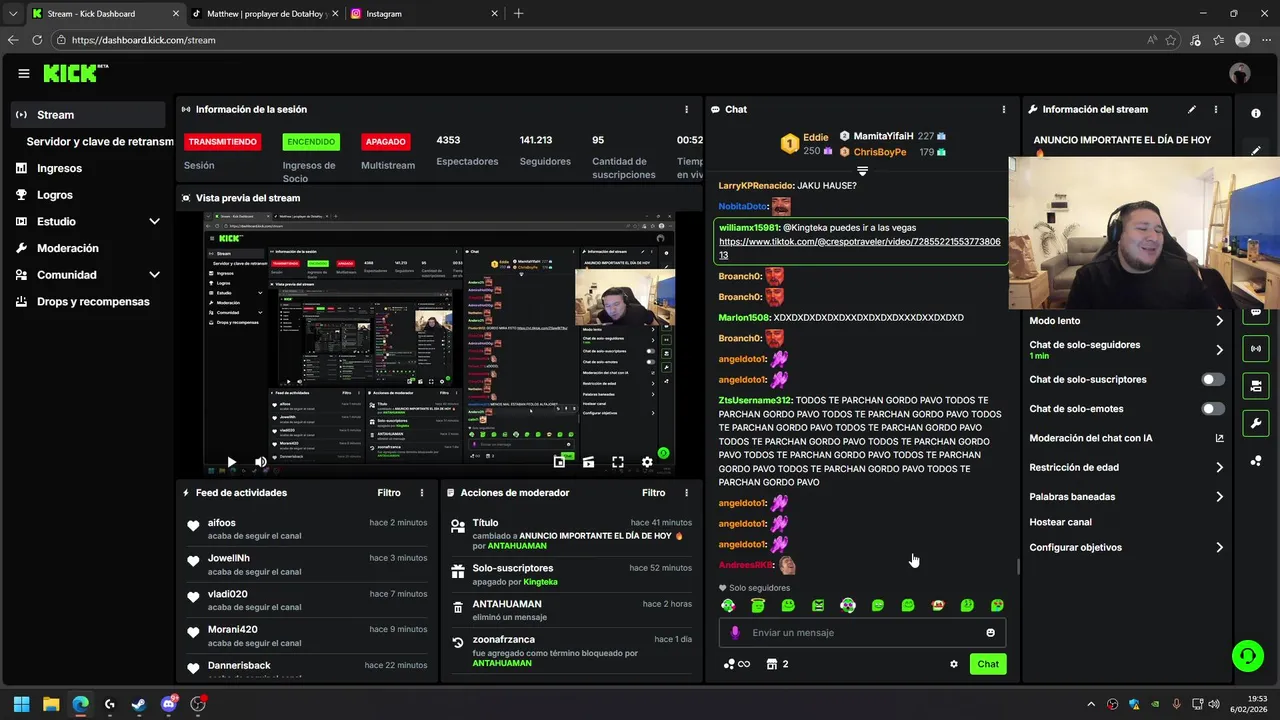This screenshot has height=720, width=1280.
Task: Expand the Comunidad sidebar section
Action: point(154,275)
